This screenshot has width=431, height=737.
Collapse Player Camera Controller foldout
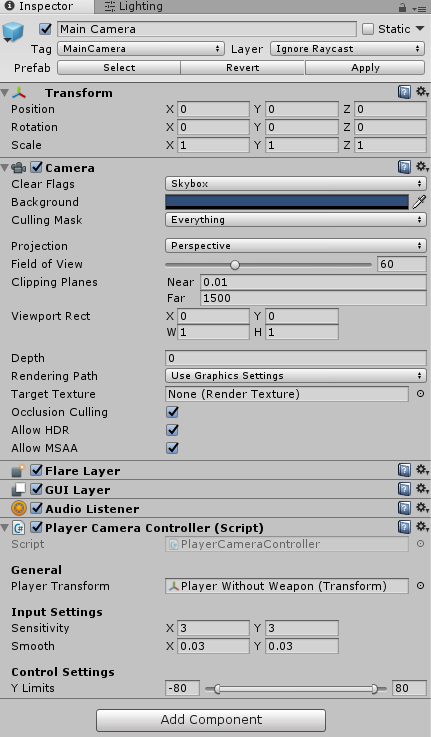click(x=5, y=527)
